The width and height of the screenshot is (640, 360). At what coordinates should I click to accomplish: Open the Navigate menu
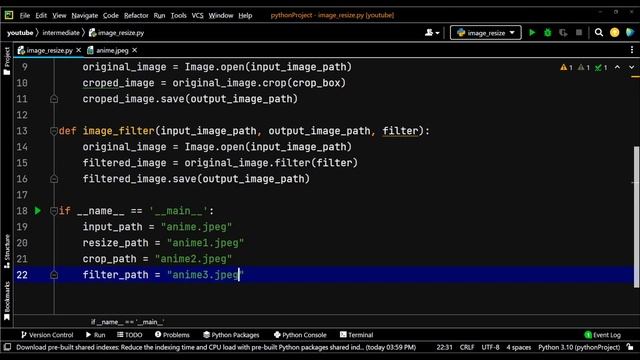click(x=84, y=16)
